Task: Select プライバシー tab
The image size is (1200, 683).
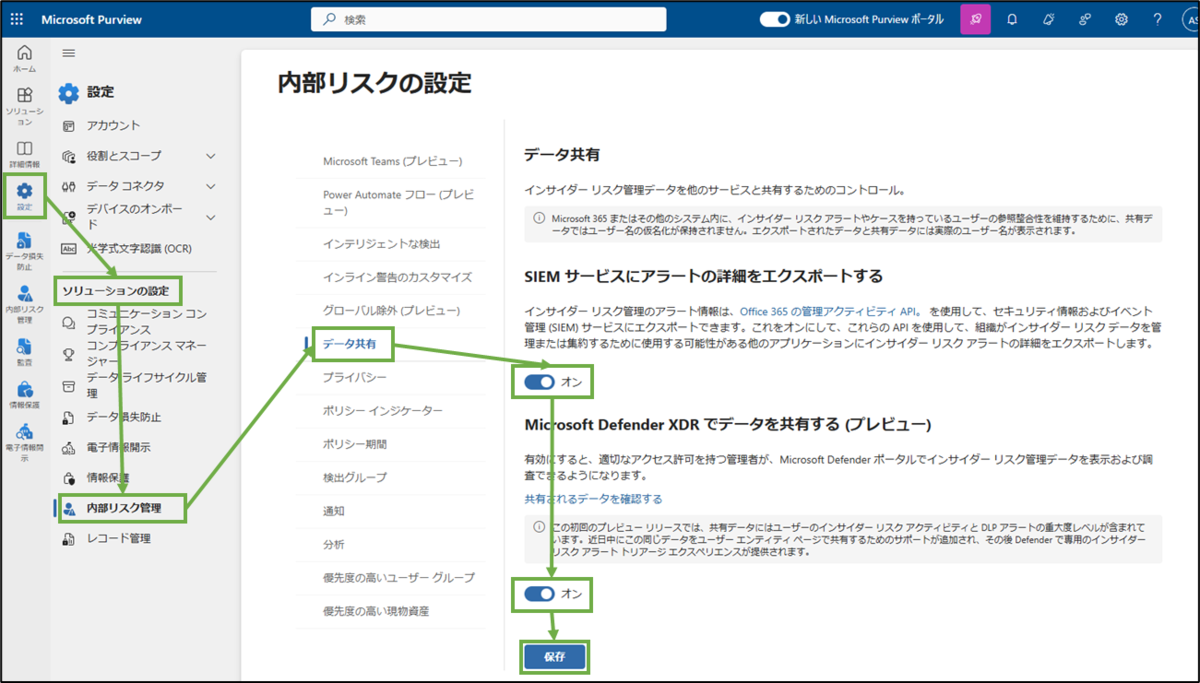Action: click(x=354, y=378)
